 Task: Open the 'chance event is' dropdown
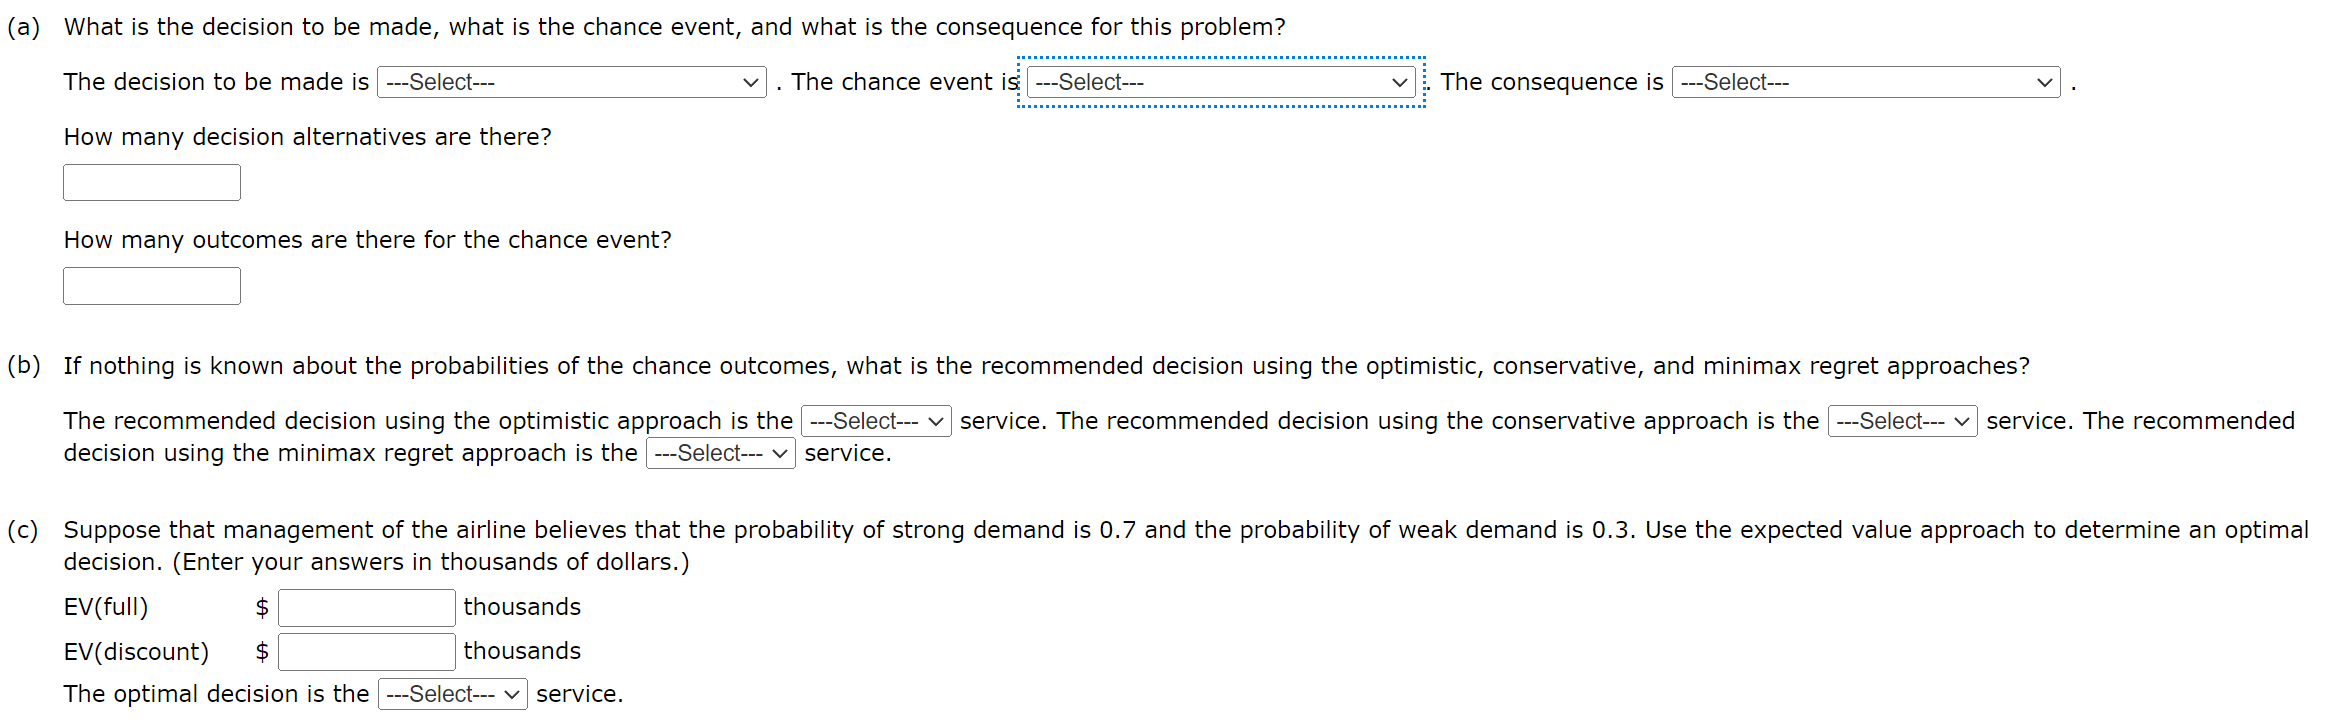(1221, 82)
